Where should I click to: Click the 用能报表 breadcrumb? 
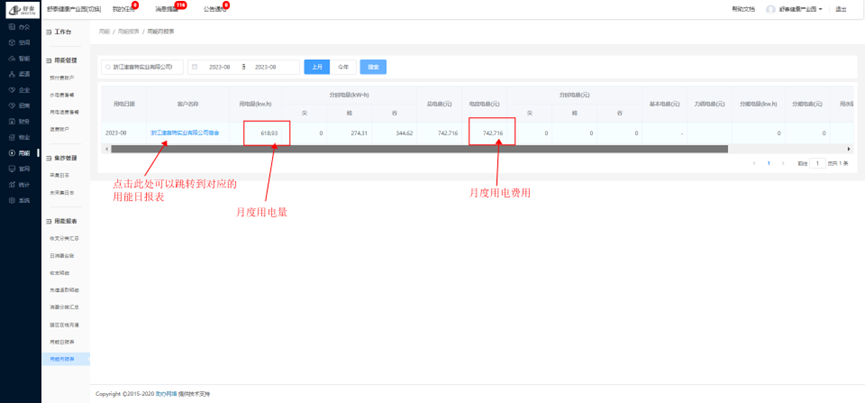[x=128, y=32]
